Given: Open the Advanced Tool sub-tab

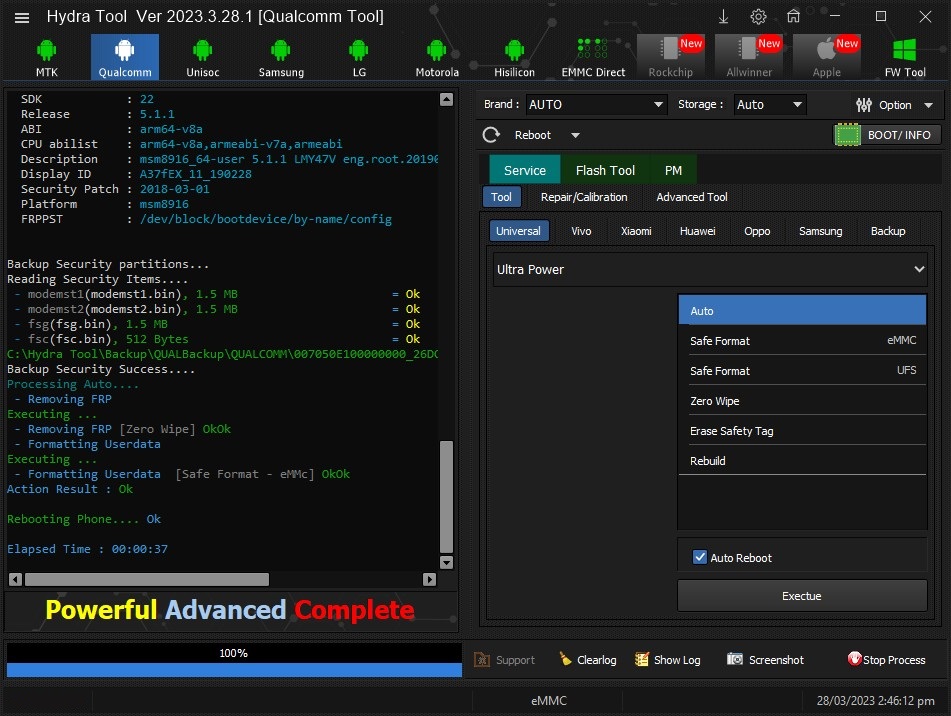Looking at the screenshot, I should click(x=691, y=197).
